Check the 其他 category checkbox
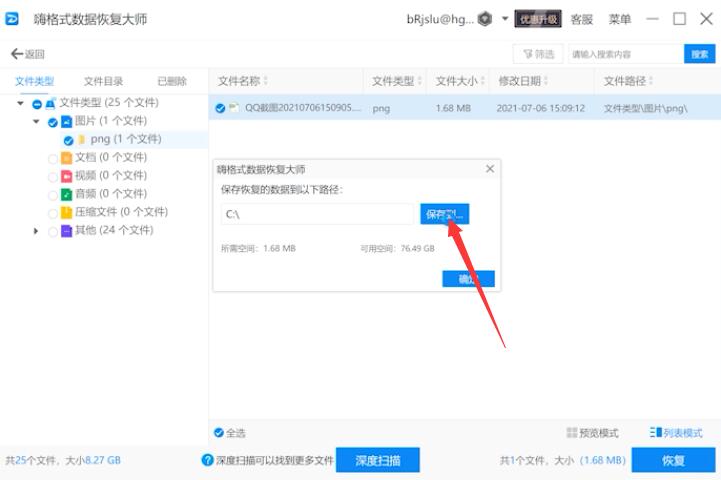The height and width of the screenshot is (480, 721). point(52,231)
